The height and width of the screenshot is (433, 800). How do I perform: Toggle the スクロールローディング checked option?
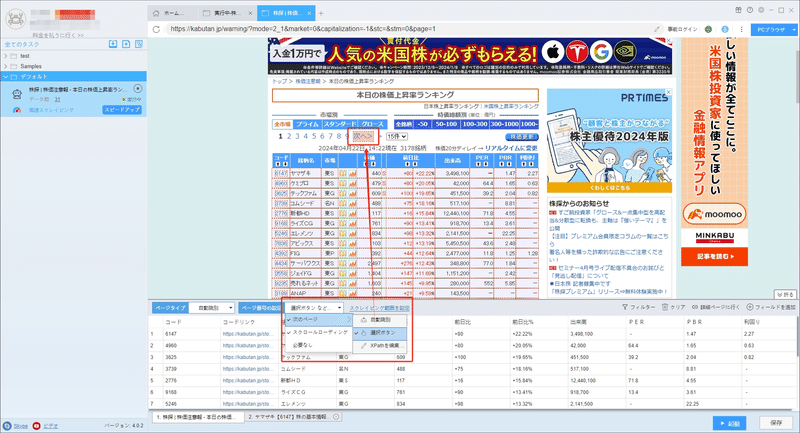click(318, 332)
